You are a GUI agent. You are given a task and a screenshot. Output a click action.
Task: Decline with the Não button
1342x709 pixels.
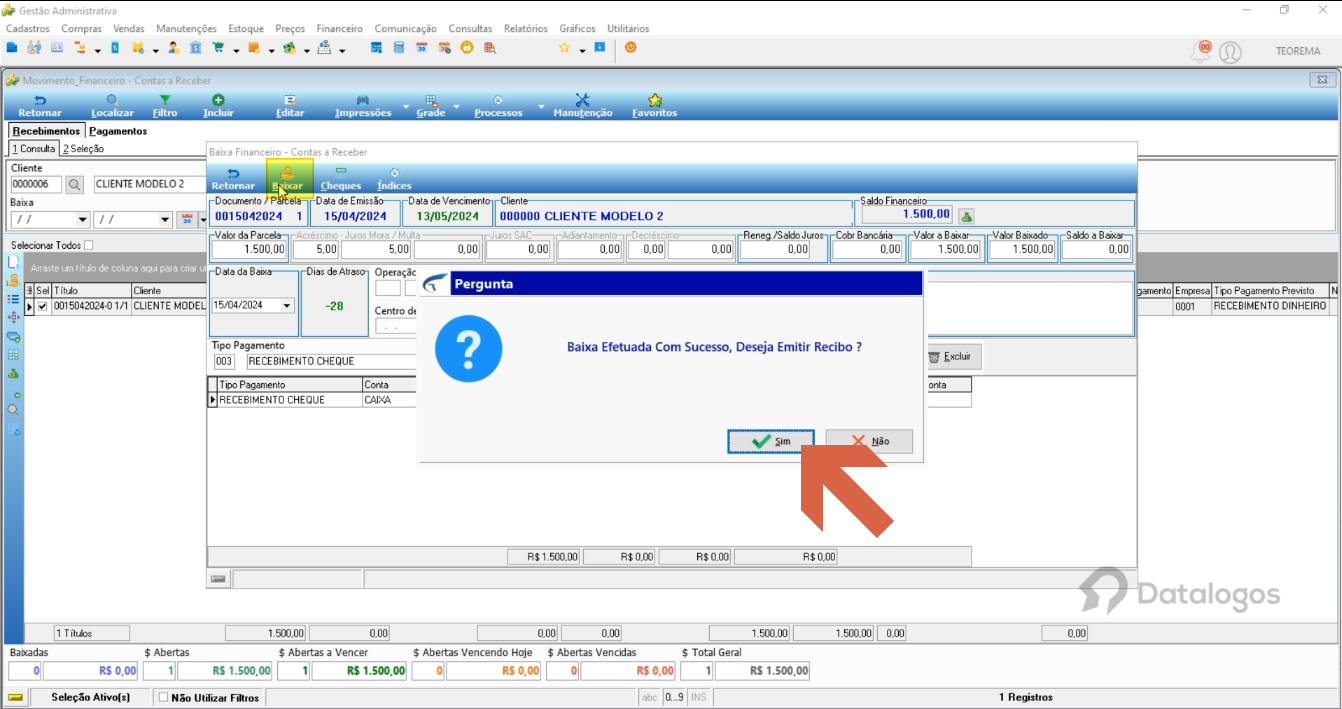pyautogui.click(x=869, y=441)
